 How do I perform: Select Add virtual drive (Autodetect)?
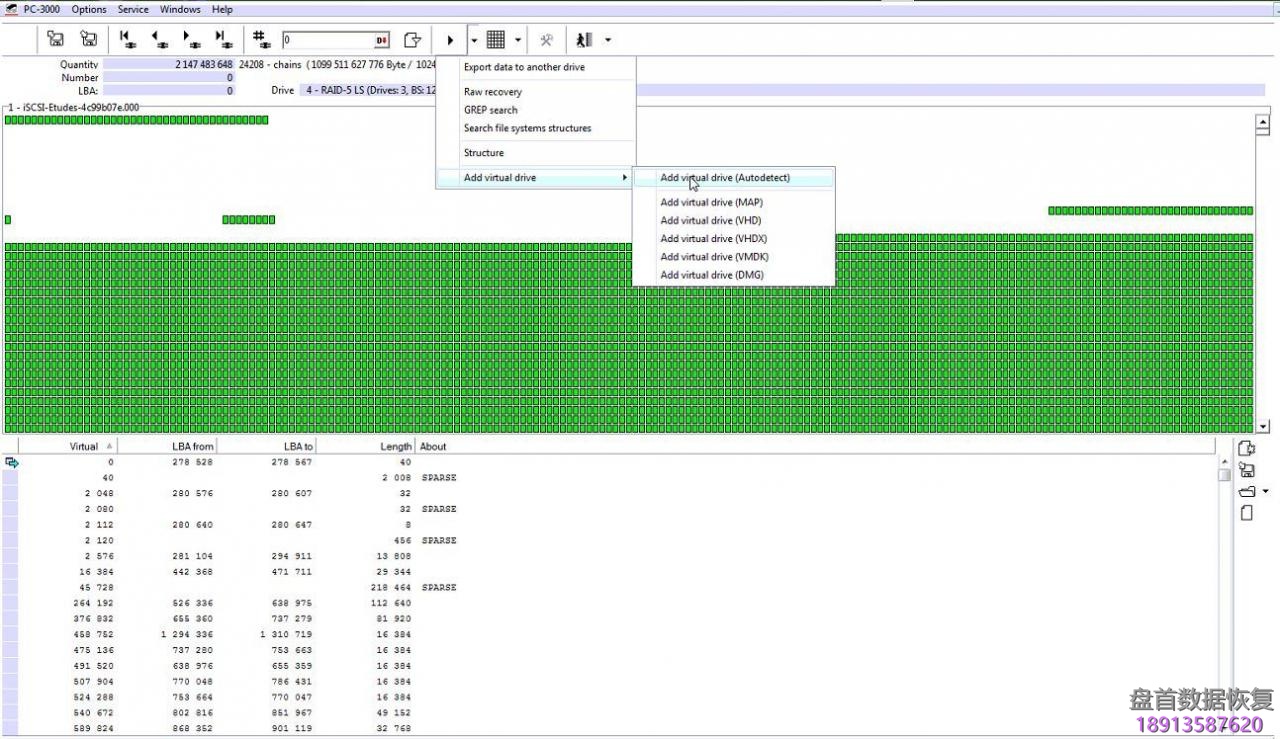click(725, 178)
